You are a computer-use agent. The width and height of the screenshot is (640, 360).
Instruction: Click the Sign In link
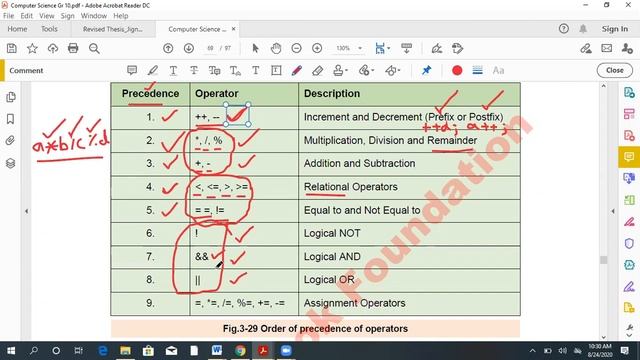(615, 29)
